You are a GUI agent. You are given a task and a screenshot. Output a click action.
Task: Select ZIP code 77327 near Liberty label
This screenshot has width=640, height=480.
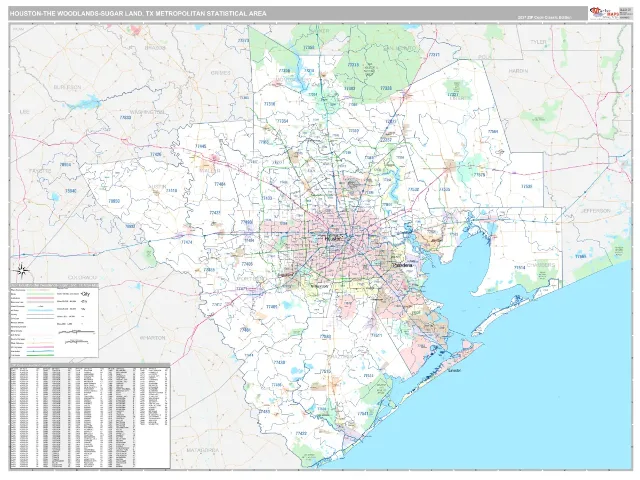(453, 95)
